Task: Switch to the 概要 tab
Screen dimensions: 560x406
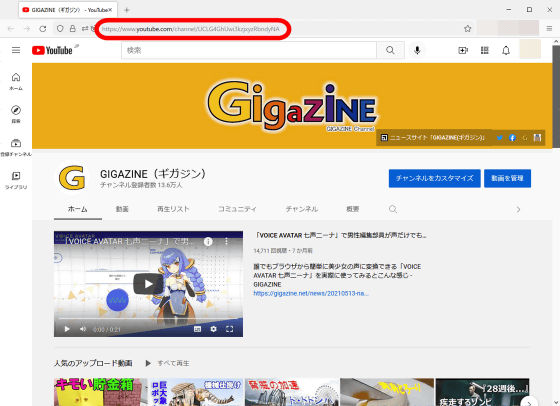Action: point(352,209)
